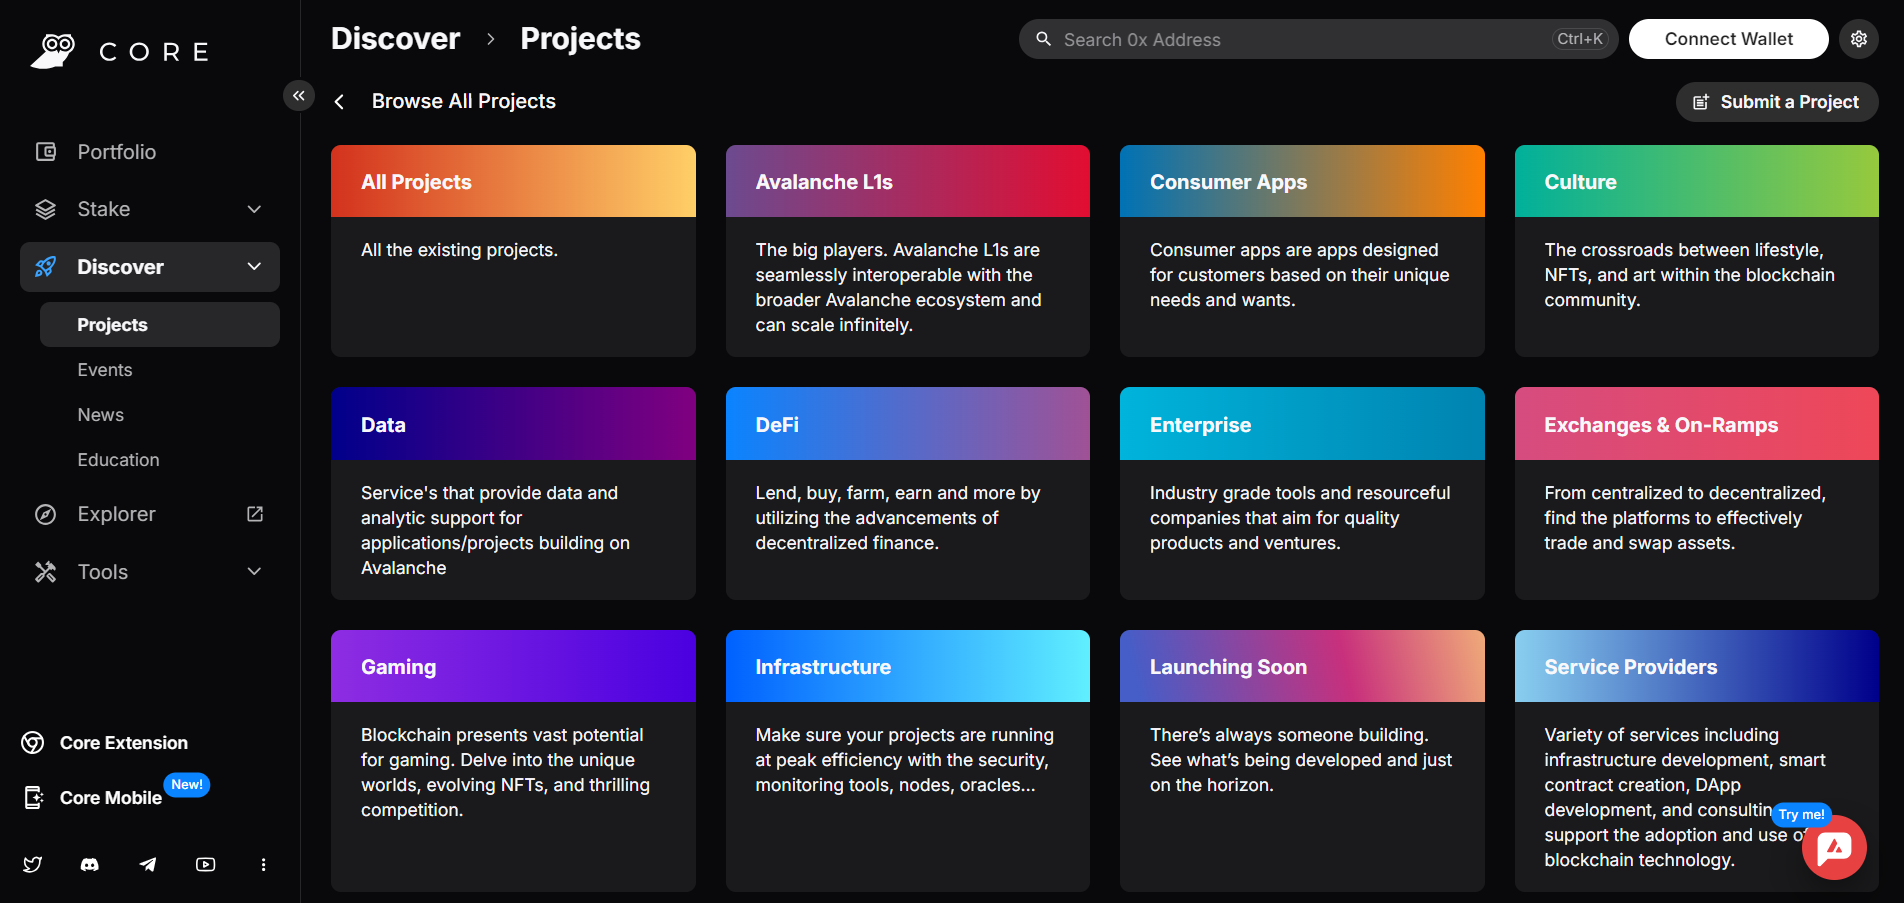The width and height of the screenshot is (1904, 903).
Task: Click the Twitter bird icon
Action: click(x=33, y=864)
